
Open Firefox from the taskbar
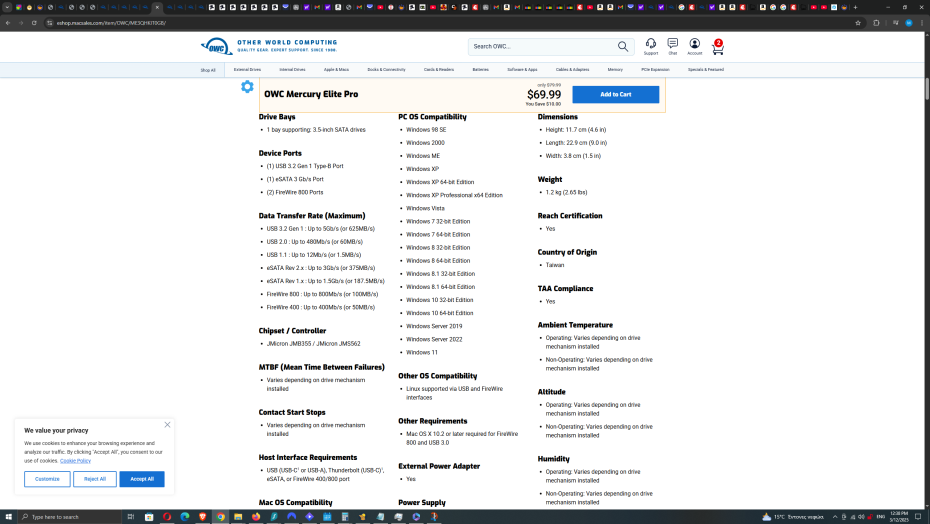tap(256, 517)
